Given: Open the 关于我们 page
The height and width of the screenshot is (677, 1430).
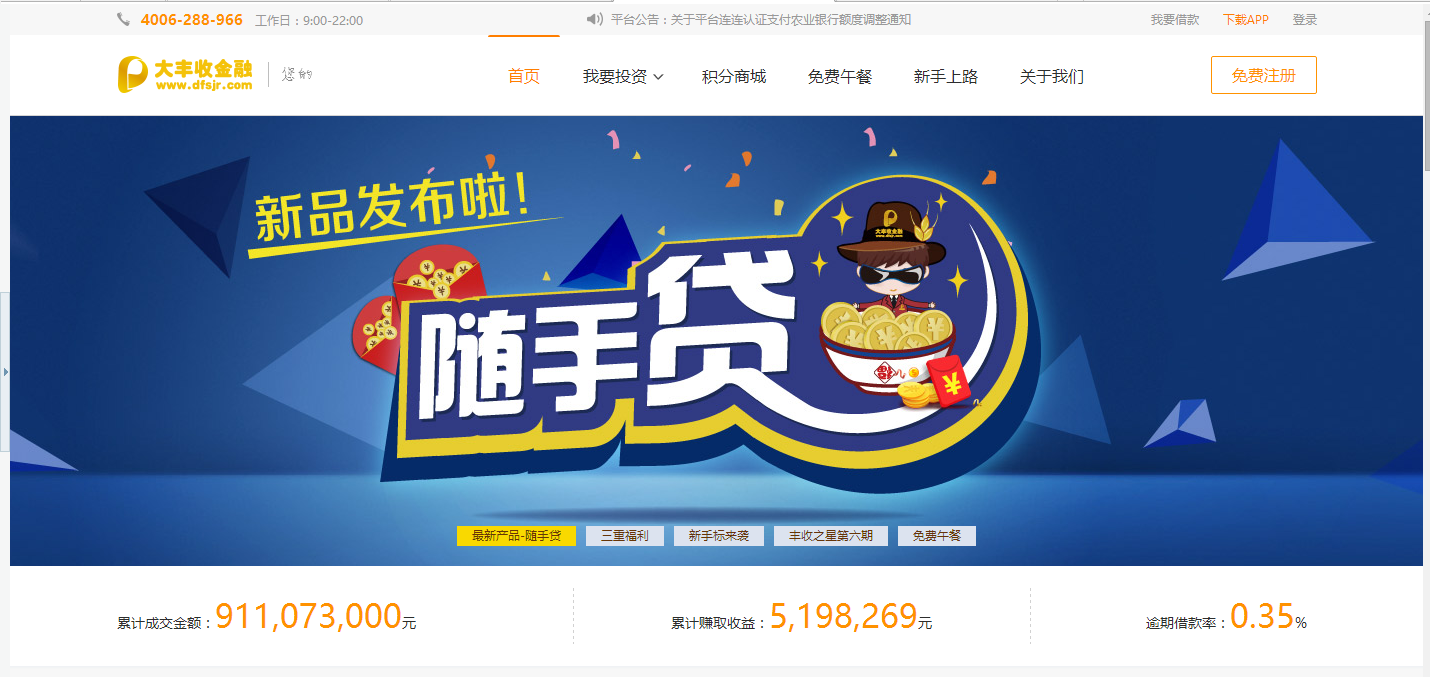Looking at the screenshot, I should (x=1052, y=76).
